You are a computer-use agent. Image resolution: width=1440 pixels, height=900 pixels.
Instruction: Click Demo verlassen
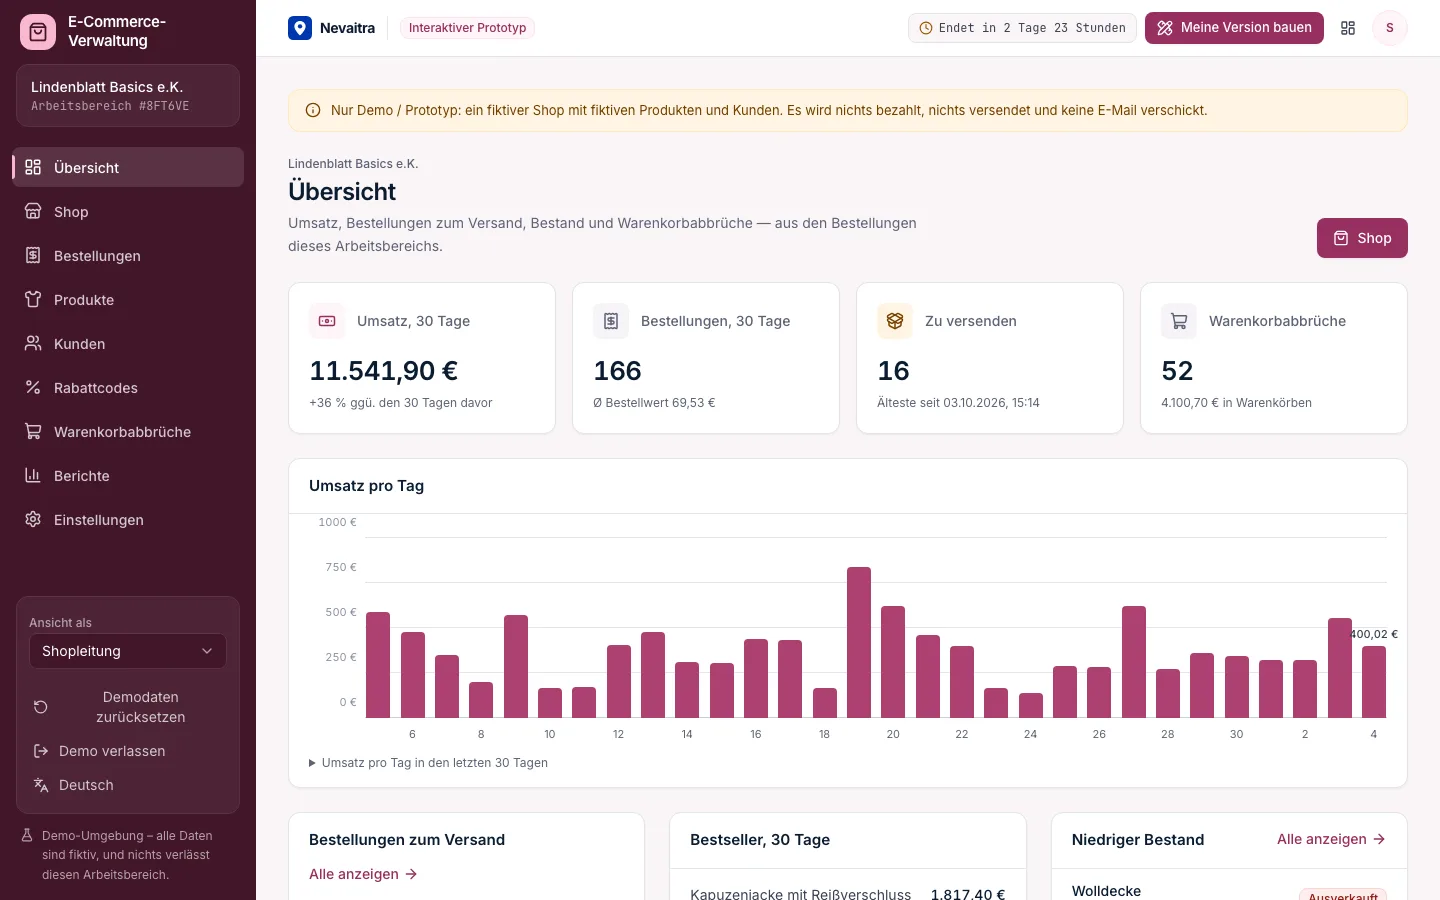point(128,751)
